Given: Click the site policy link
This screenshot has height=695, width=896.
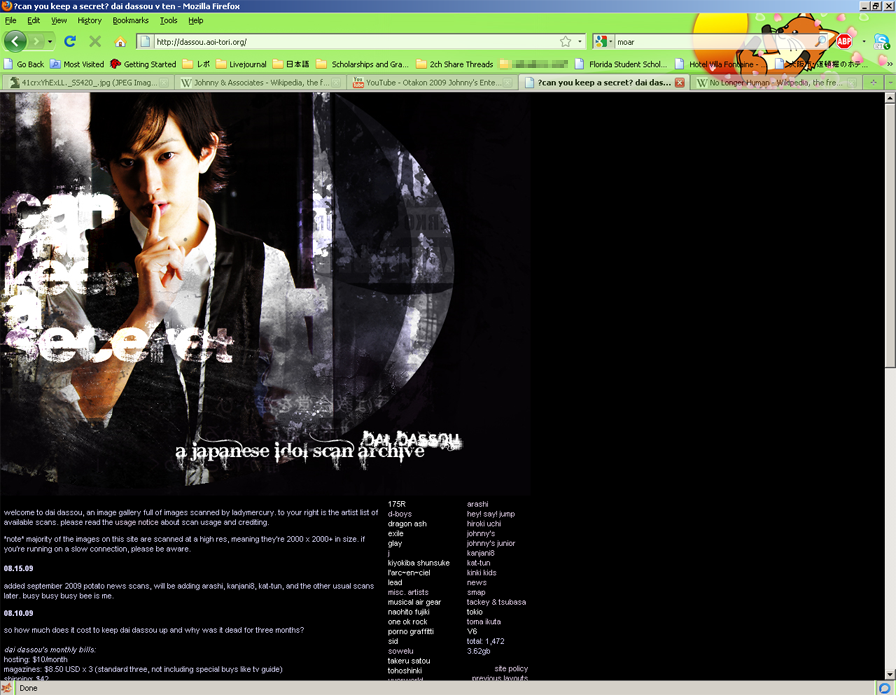Looking at the screenshot, I should pos(511,669).
